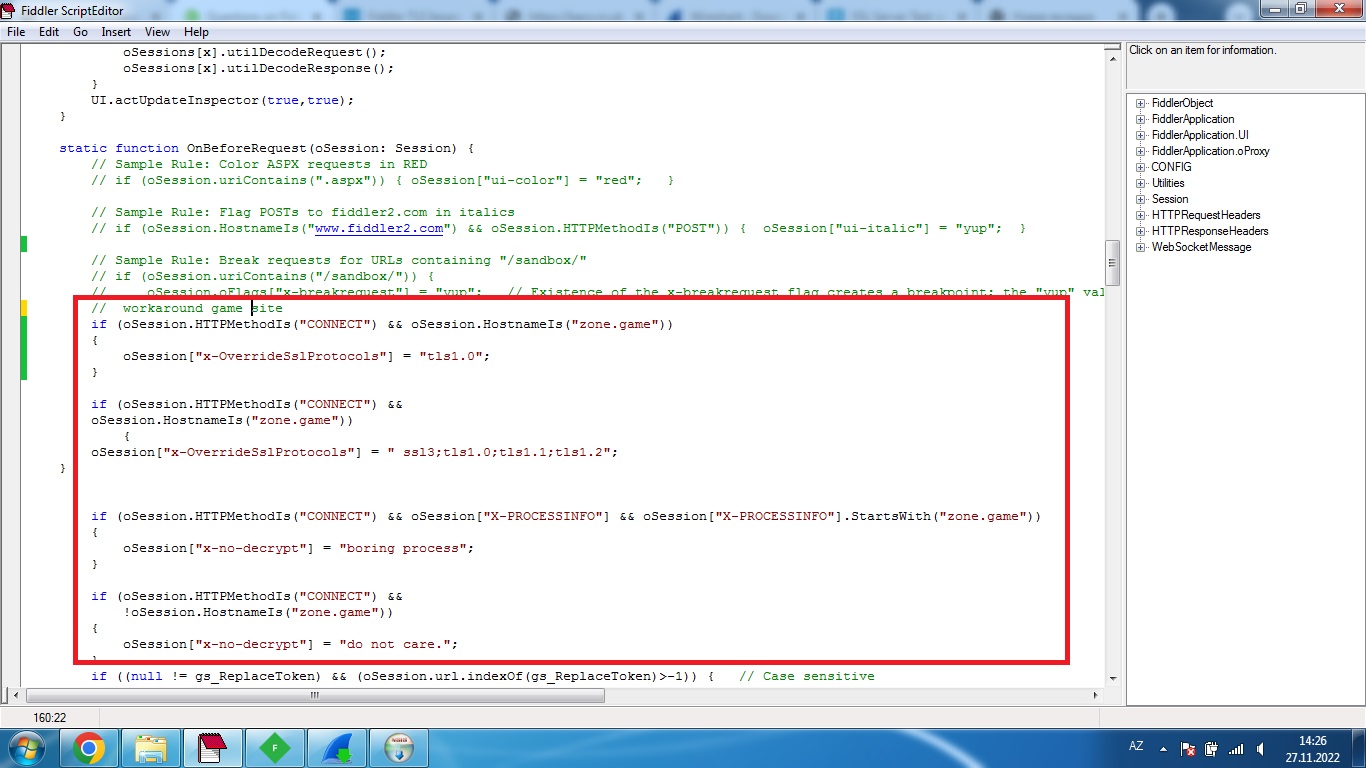The image size is (1366, 768).
Task: Switch to the green Fiddler taskbar icon
Action: coord(274,748)
